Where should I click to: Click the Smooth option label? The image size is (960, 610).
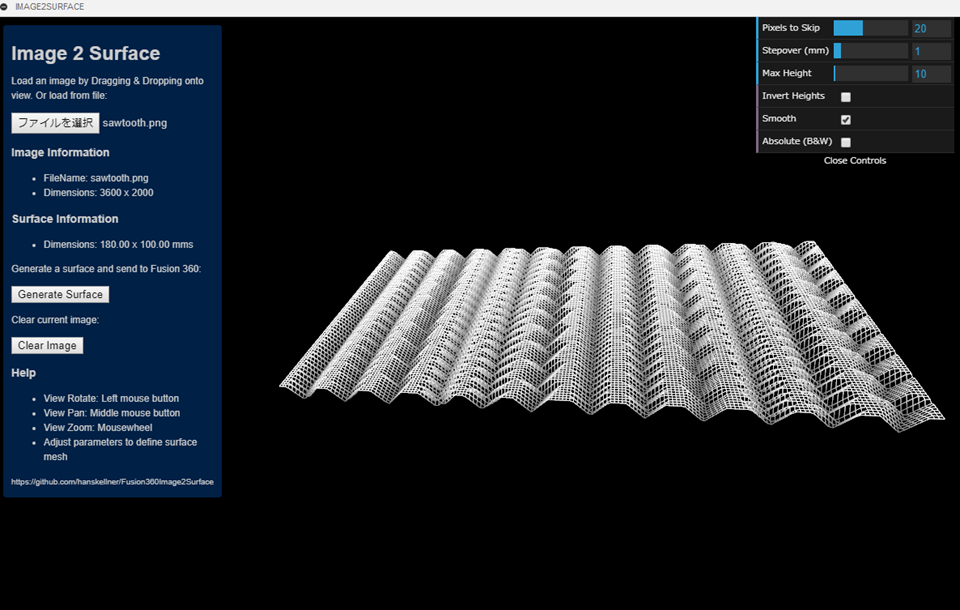tap(779, 119)
